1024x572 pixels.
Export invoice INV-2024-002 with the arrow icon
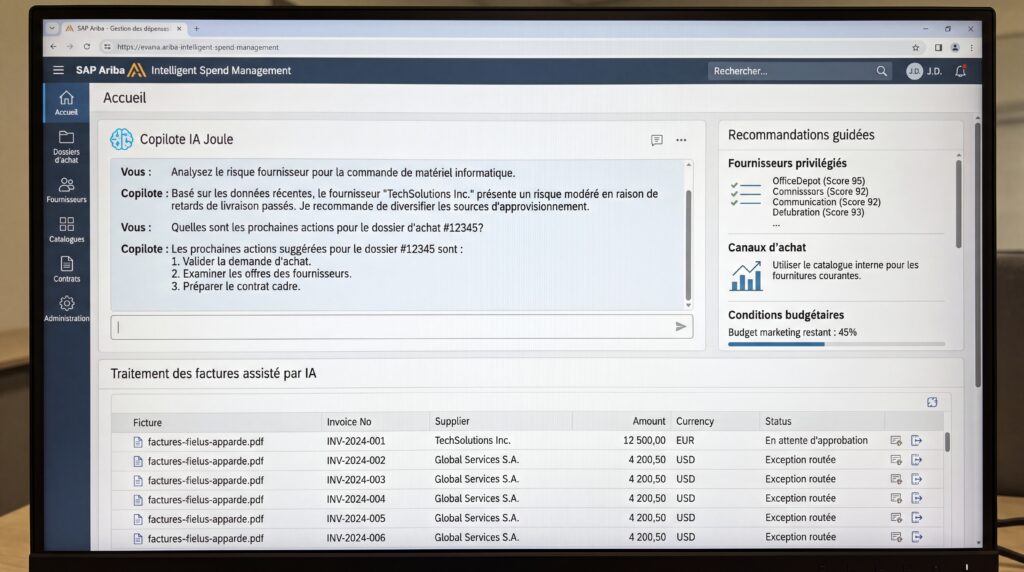pos(917,460)
